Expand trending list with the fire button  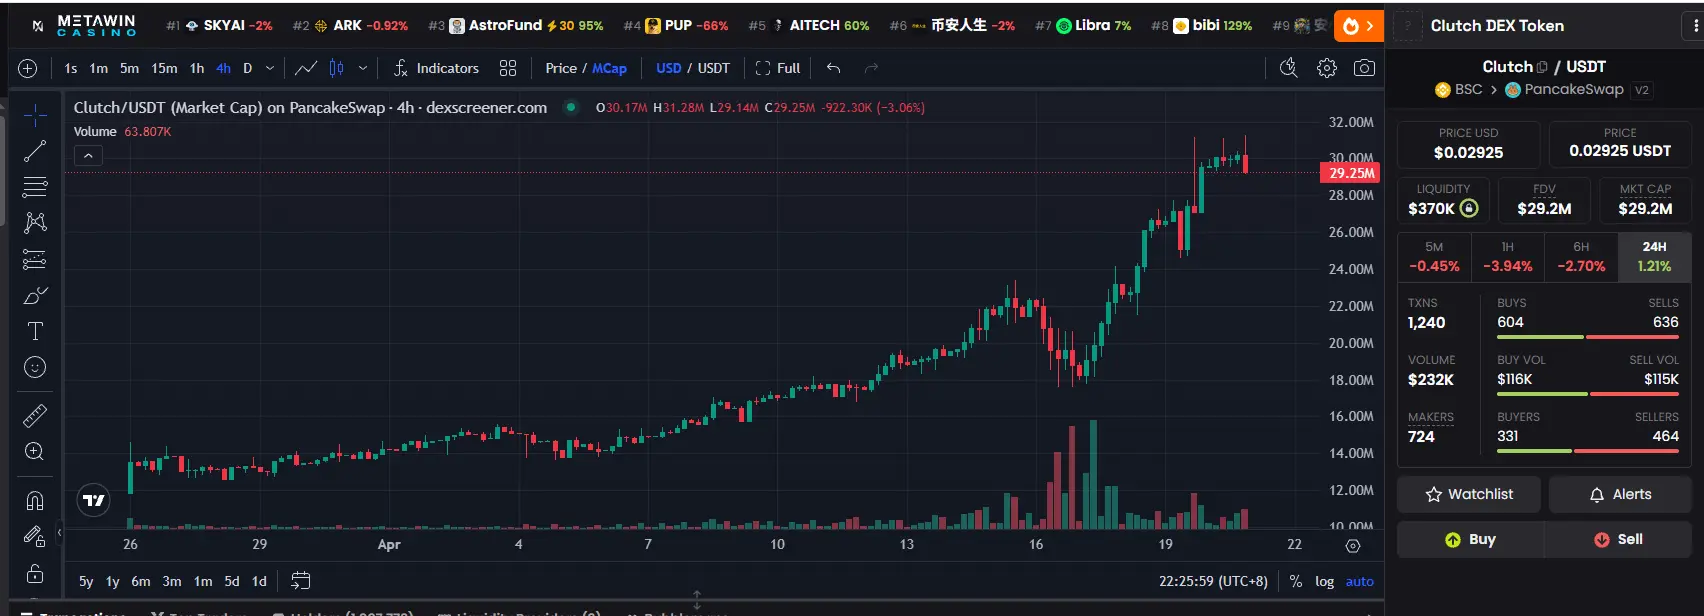pos(1358,26)
